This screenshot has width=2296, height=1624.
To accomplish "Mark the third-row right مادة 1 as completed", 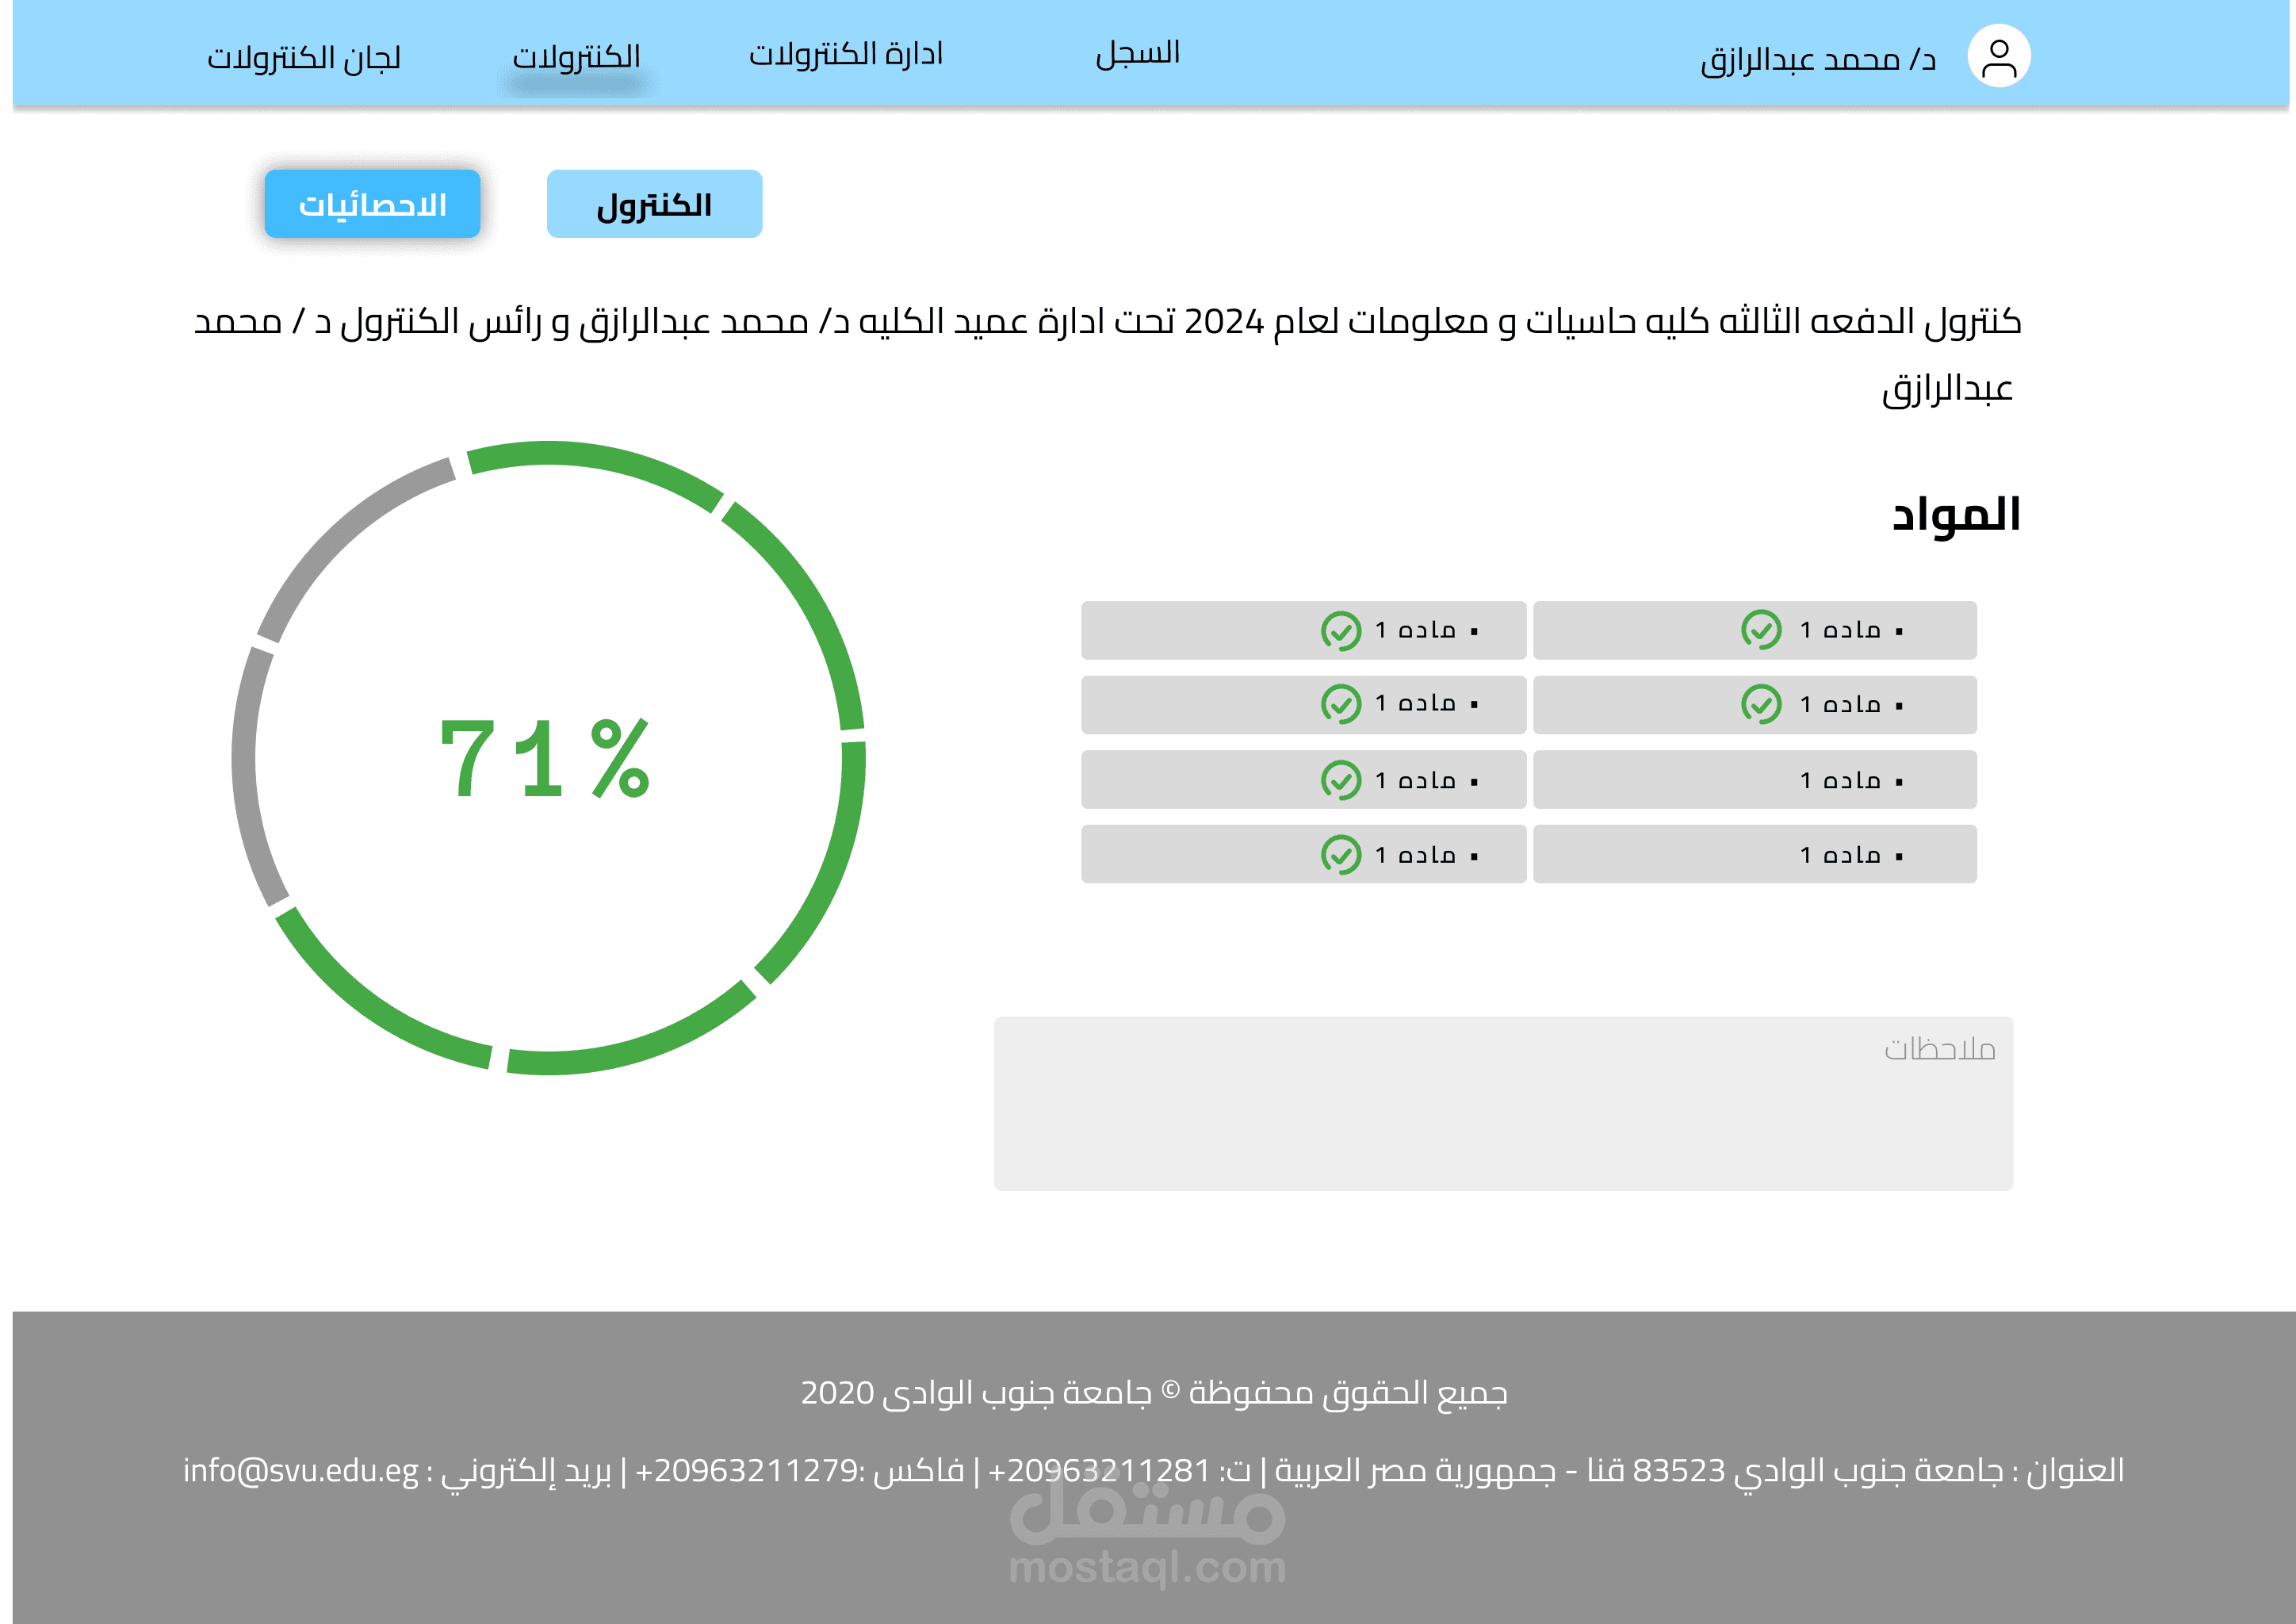I will point(1755,779).
